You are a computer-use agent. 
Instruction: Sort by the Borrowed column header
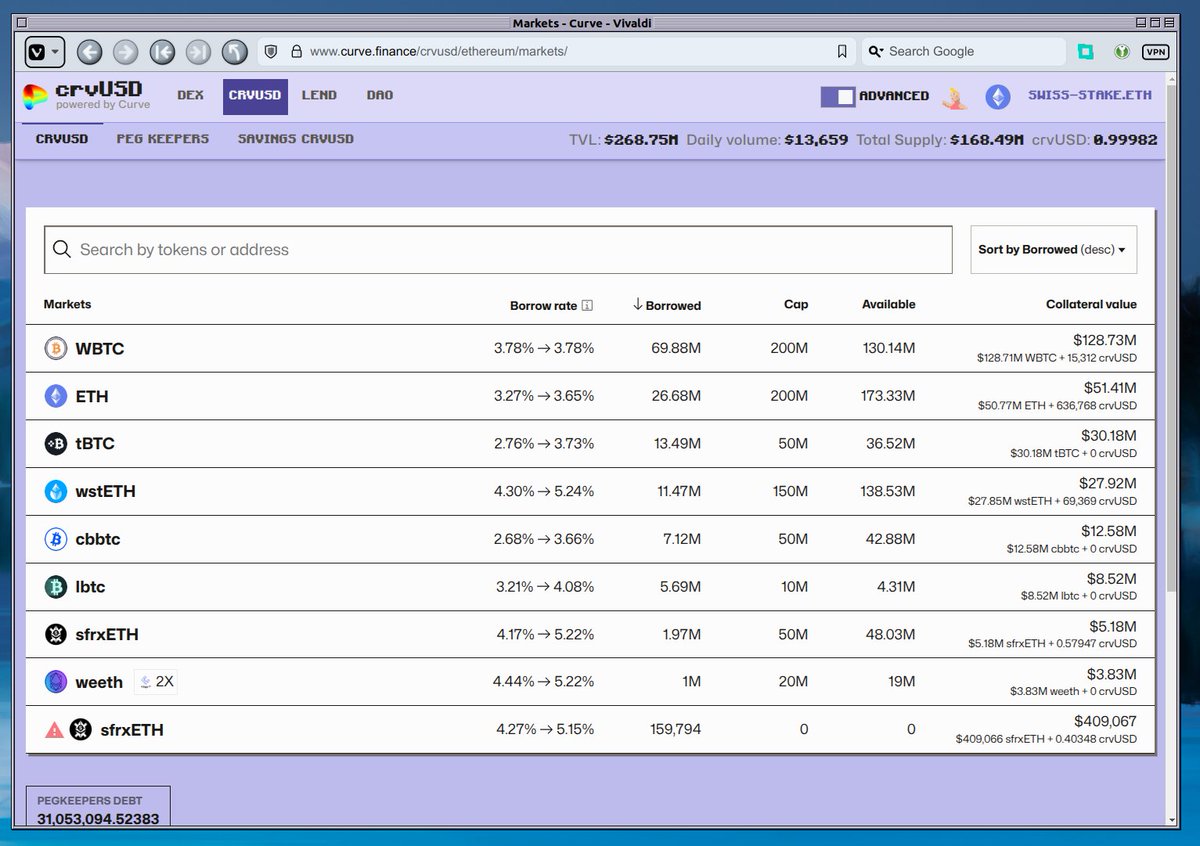coord(666,305)
